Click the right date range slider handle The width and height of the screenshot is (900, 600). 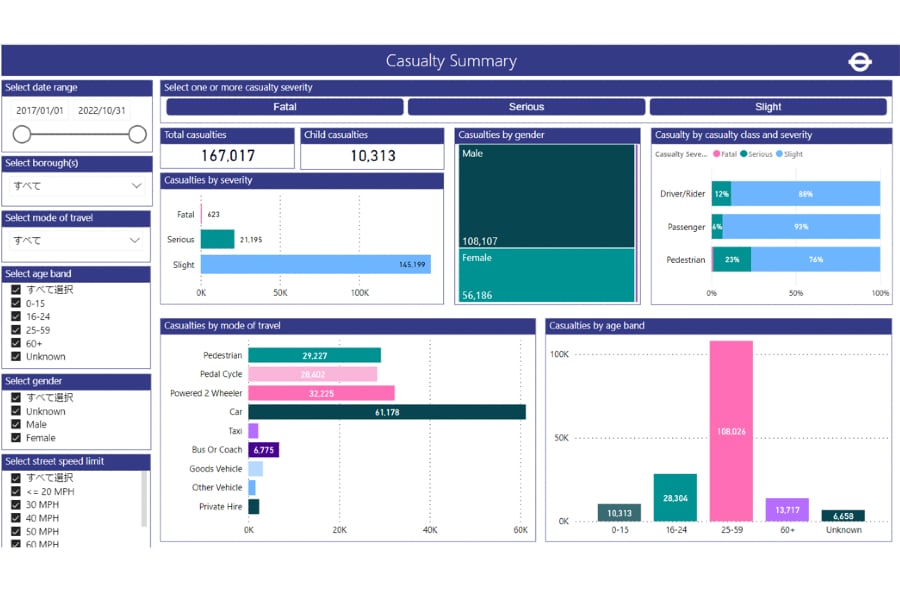(138, 134)
